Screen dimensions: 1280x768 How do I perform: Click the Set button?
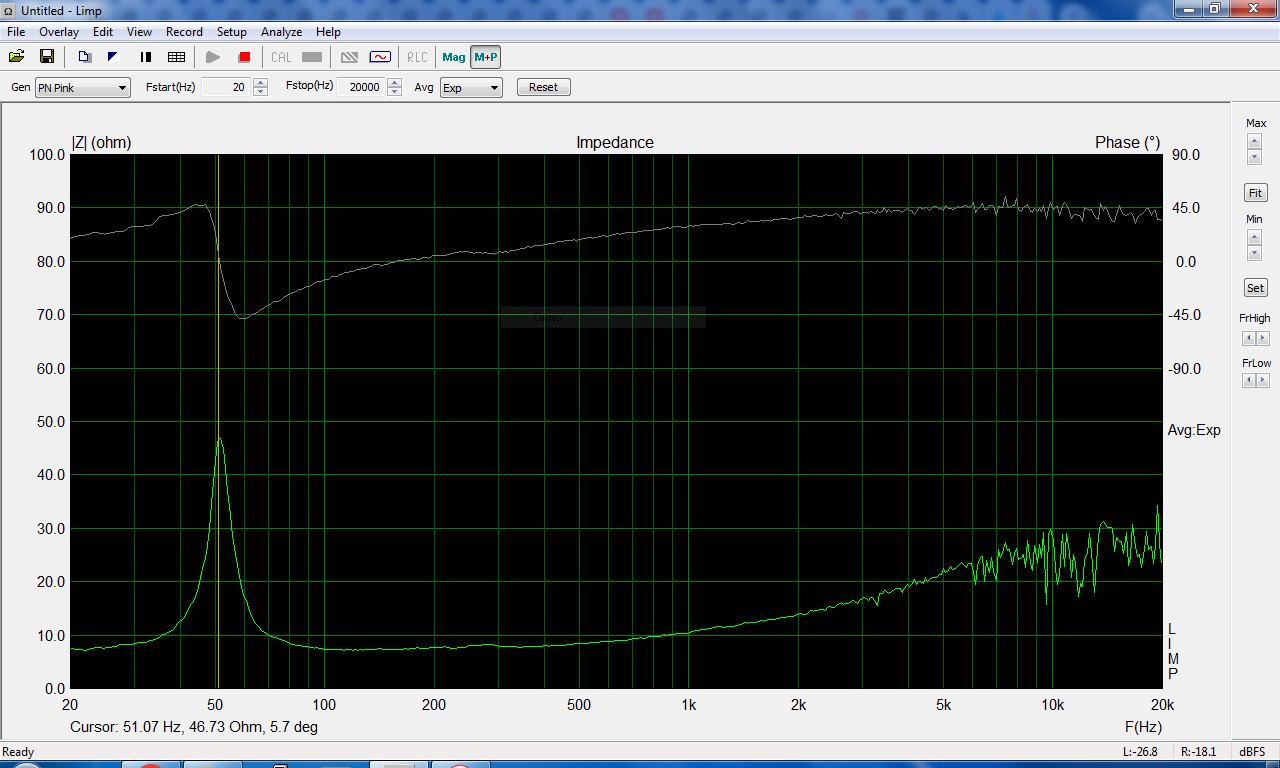(x=1255, y=288)
